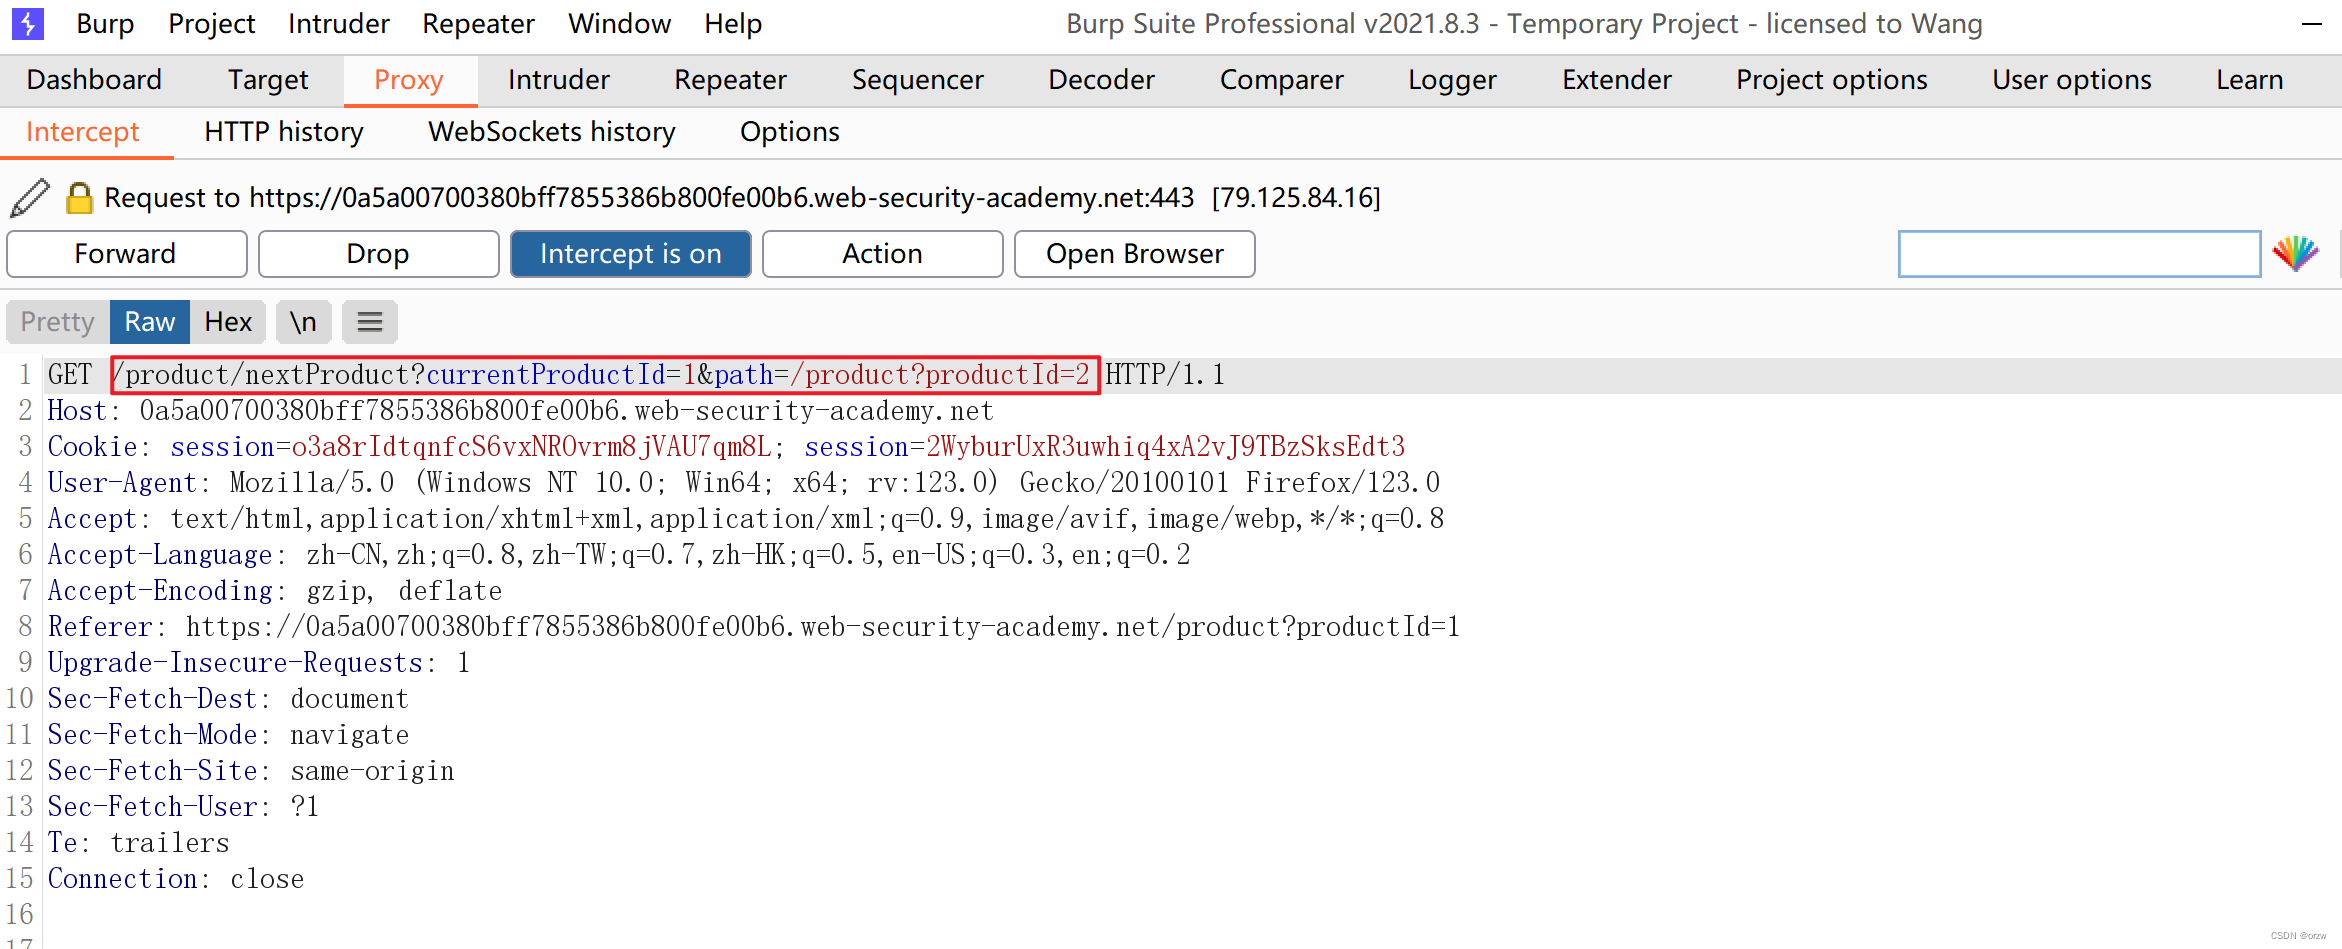Switch message view to Pretty

(x=57, y=322)
